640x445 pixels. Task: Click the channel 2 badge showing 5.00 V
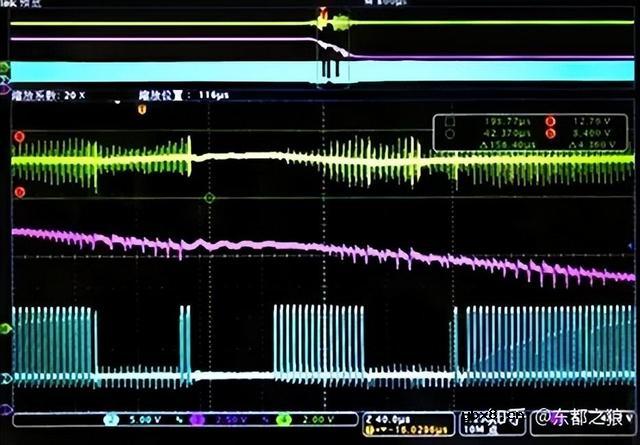tap(114, 420)
